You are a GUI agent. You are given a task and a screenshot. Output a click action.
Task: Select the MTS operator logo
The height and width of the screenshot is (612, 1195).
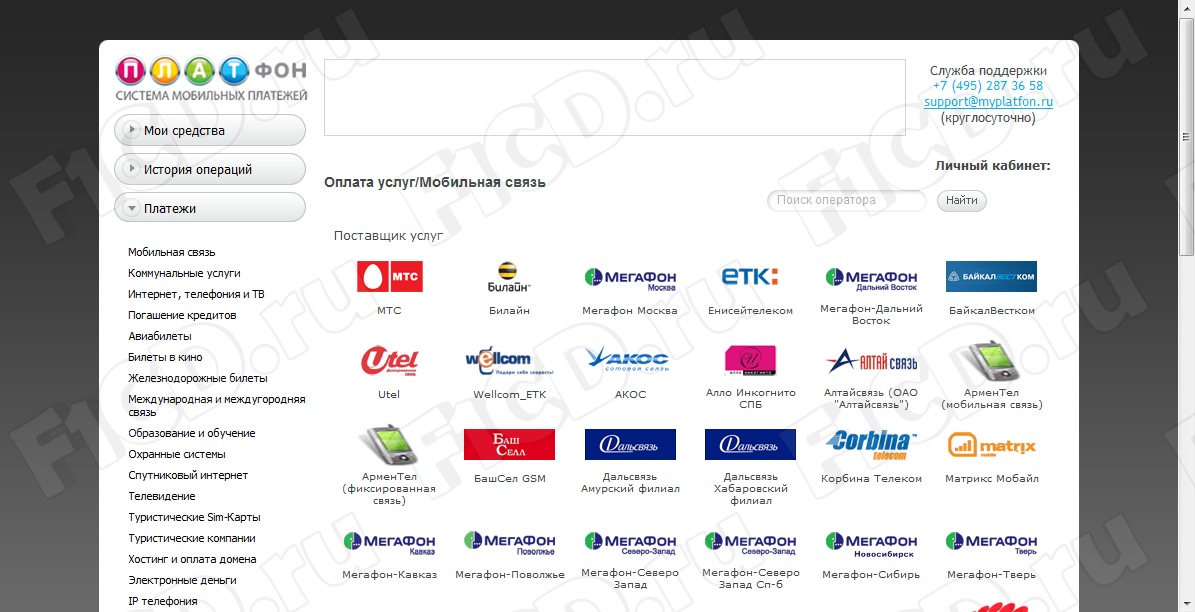click(x=389, y=277)
